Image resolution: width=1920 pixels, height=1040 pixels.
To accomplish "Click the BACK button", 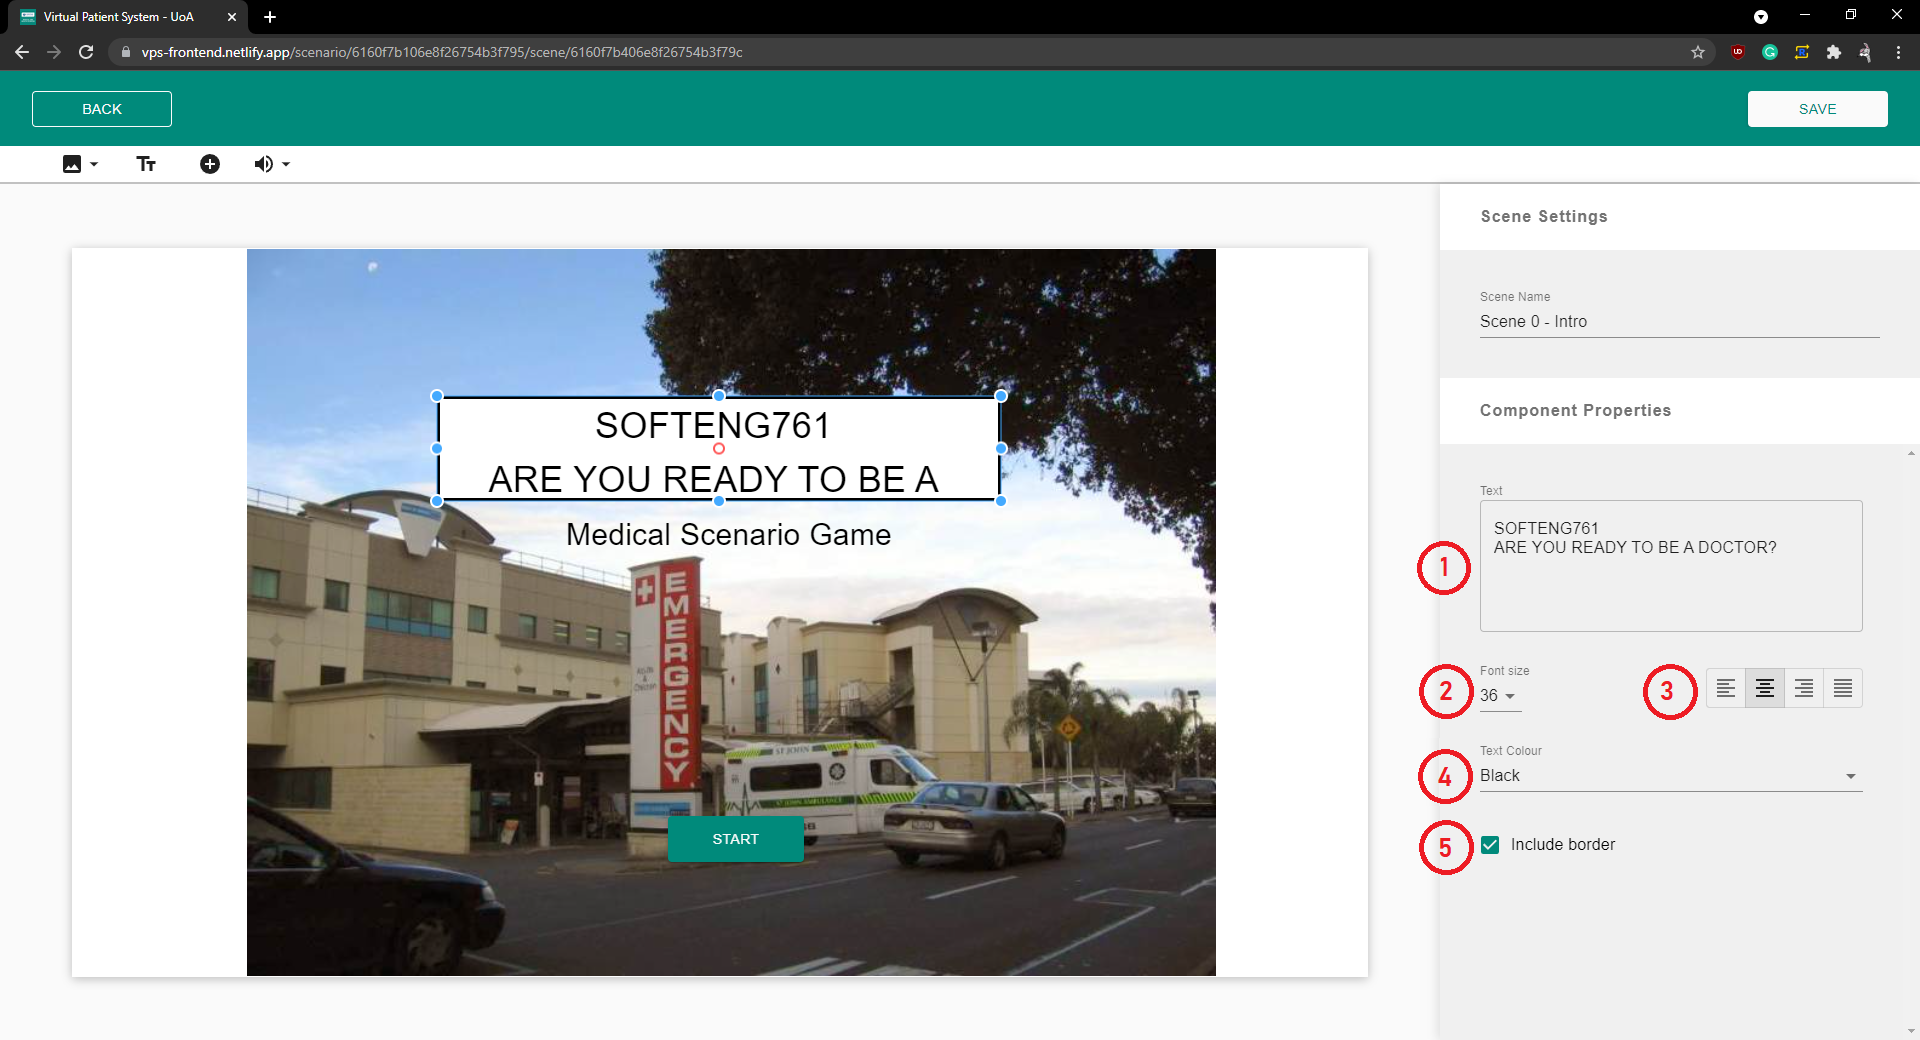I will point(101,108).
